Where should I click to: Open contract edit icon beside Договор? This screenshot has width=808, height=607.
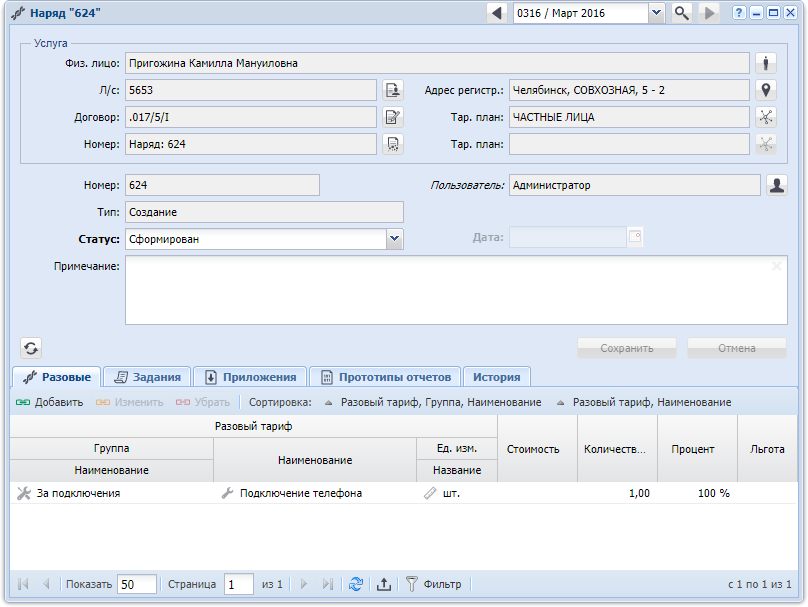tap(393, 117)
